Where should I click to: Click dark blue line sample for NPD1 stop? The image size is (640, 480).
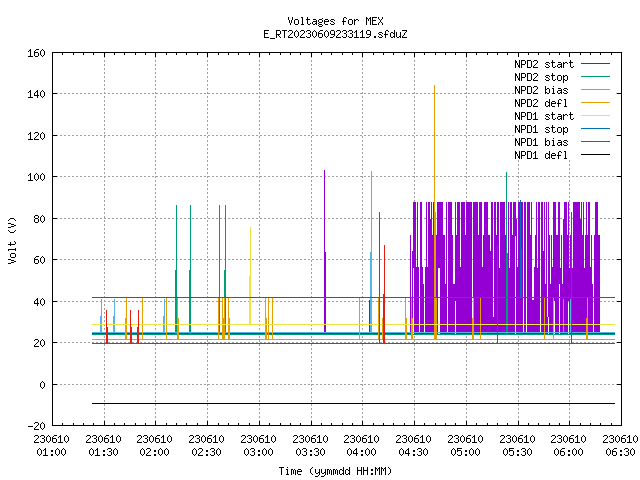click(x=596, y=129)
